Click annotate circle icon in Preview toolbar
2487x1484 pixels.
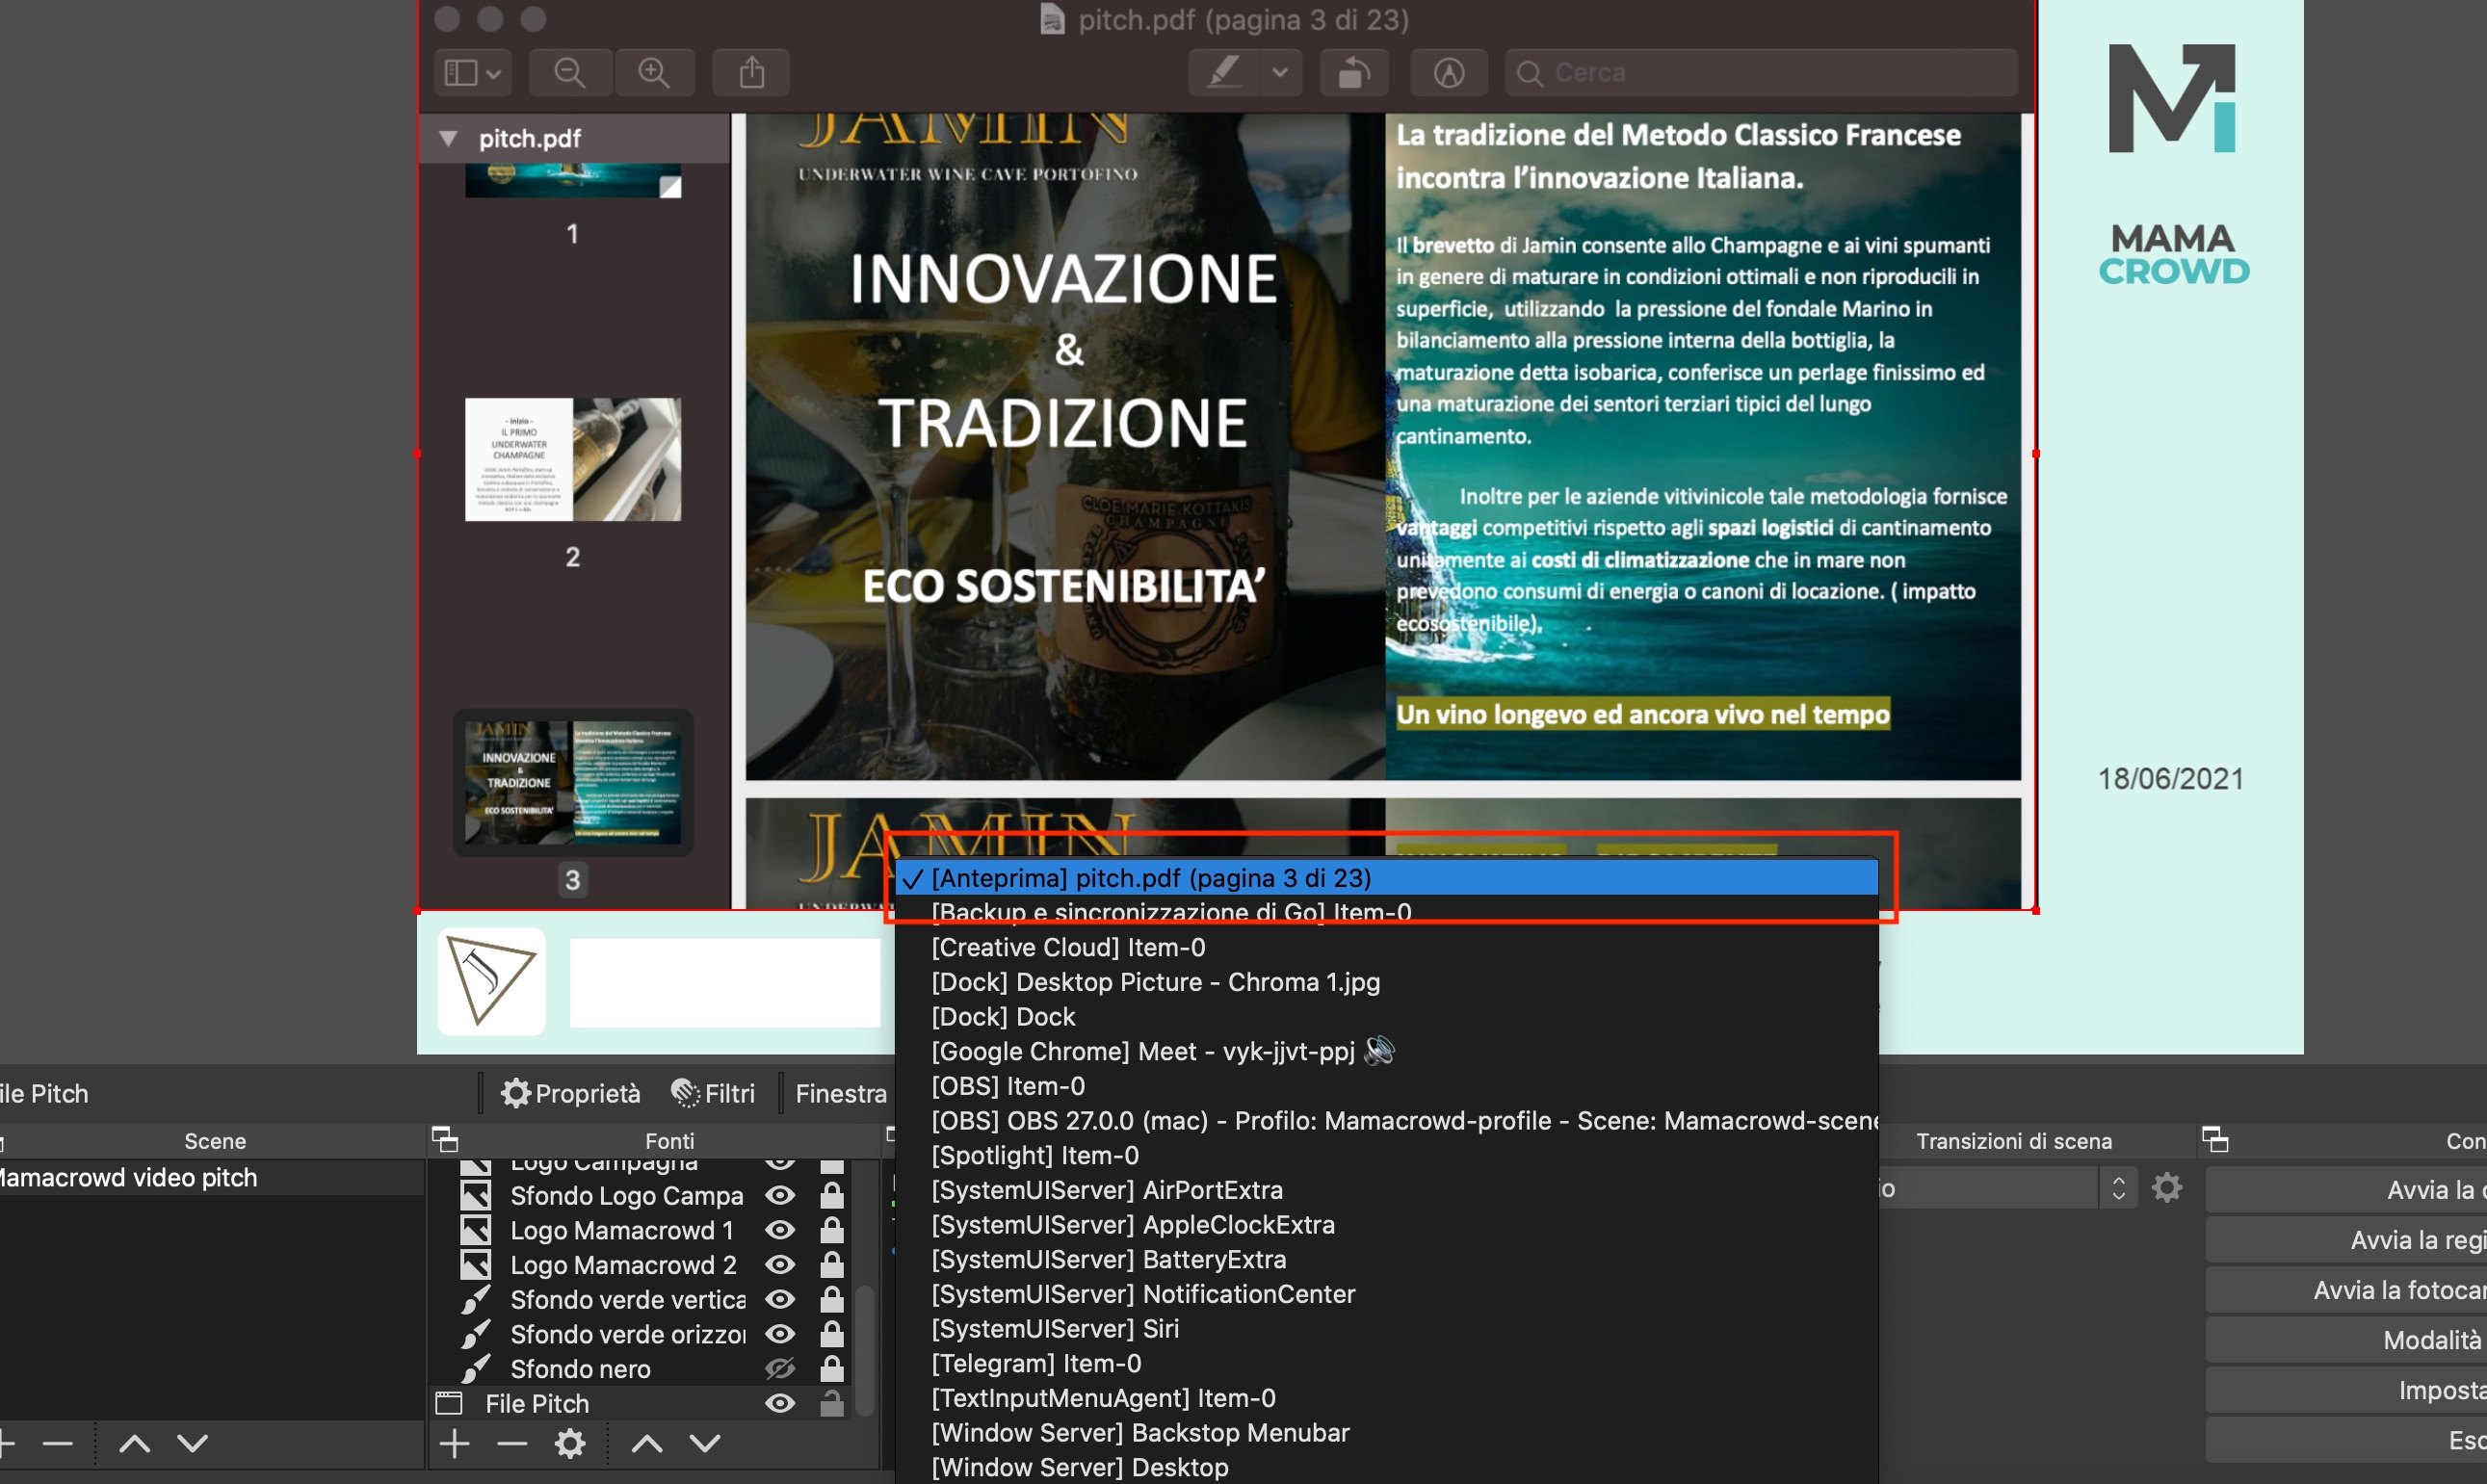point(1449,72)
